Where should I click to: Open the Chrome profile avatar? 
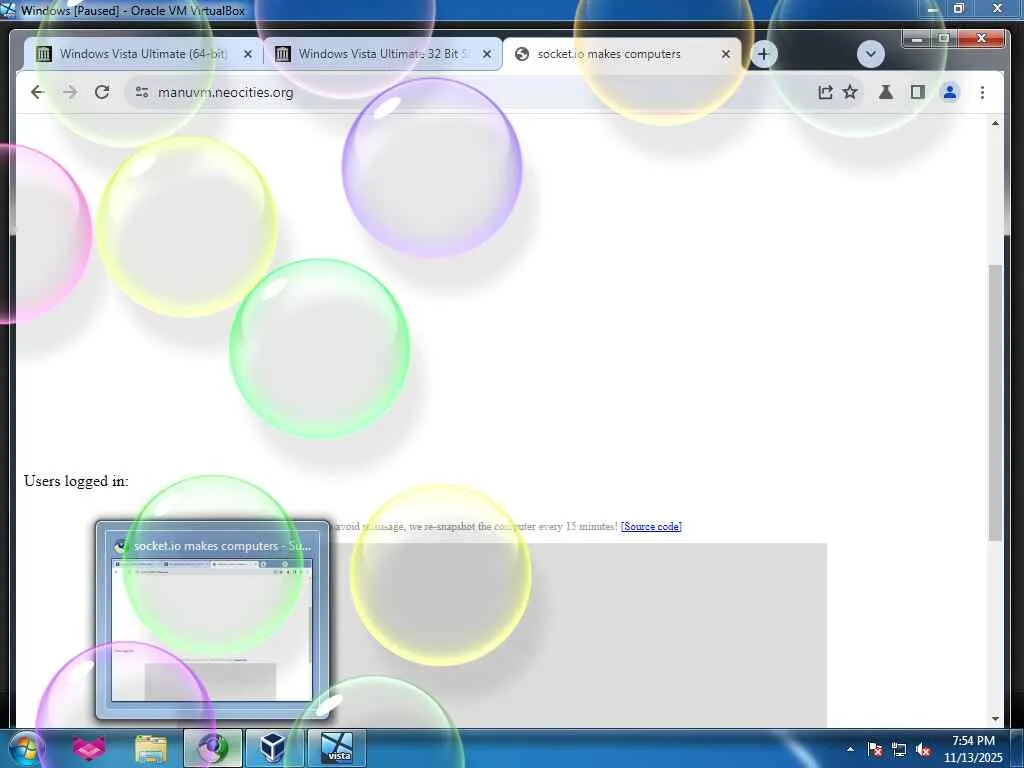[x=950, y=92]
